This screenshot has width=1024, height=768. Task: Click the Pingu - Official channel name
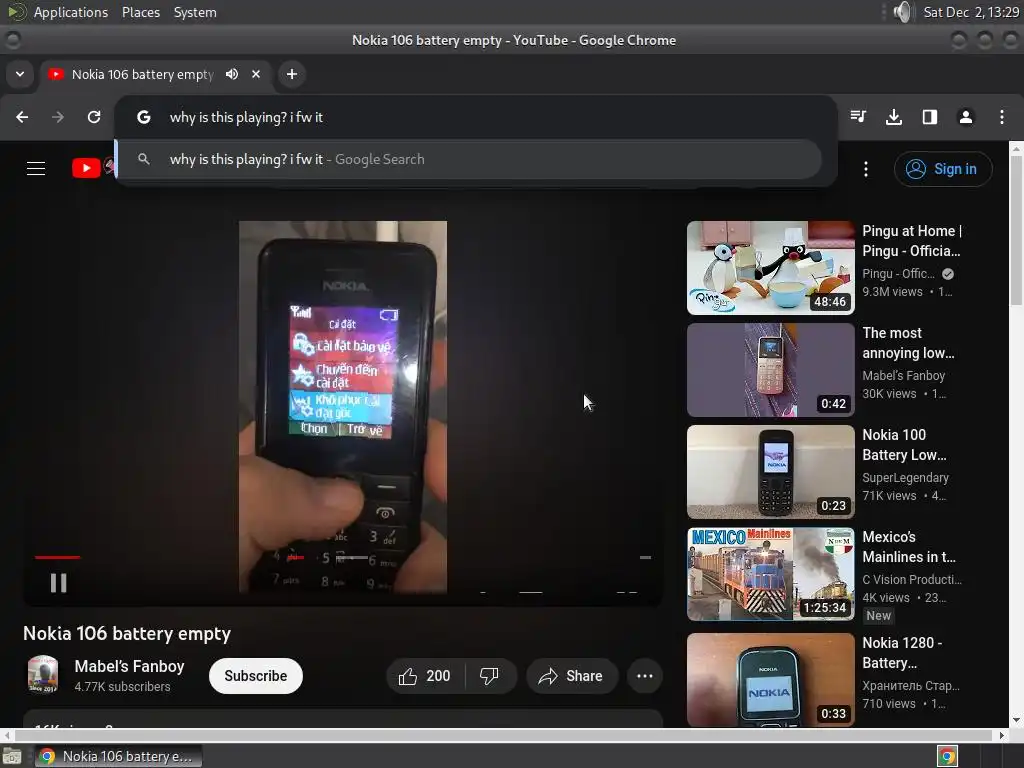[899, 274]
